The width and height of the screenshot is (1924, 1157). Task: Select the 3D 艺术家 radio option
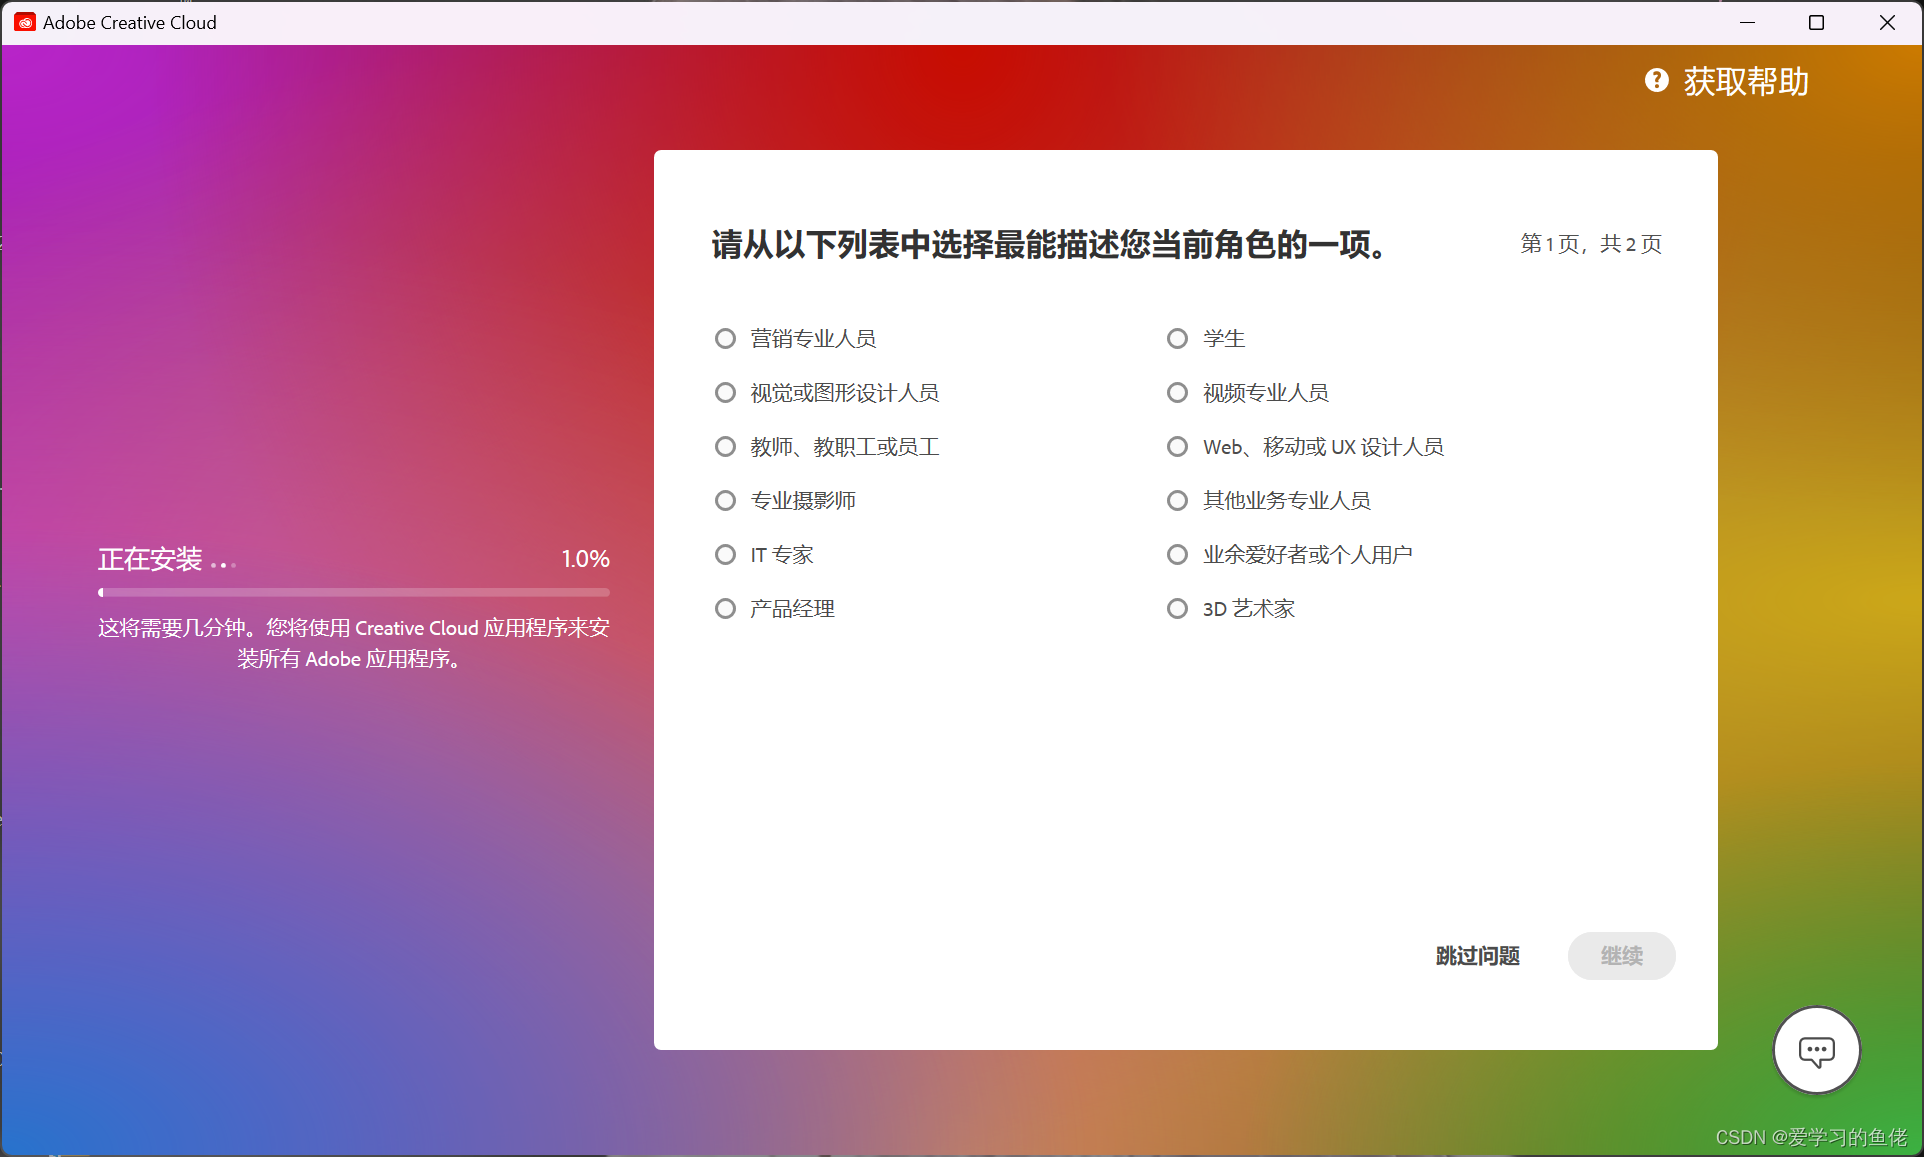click(1177, 609)
